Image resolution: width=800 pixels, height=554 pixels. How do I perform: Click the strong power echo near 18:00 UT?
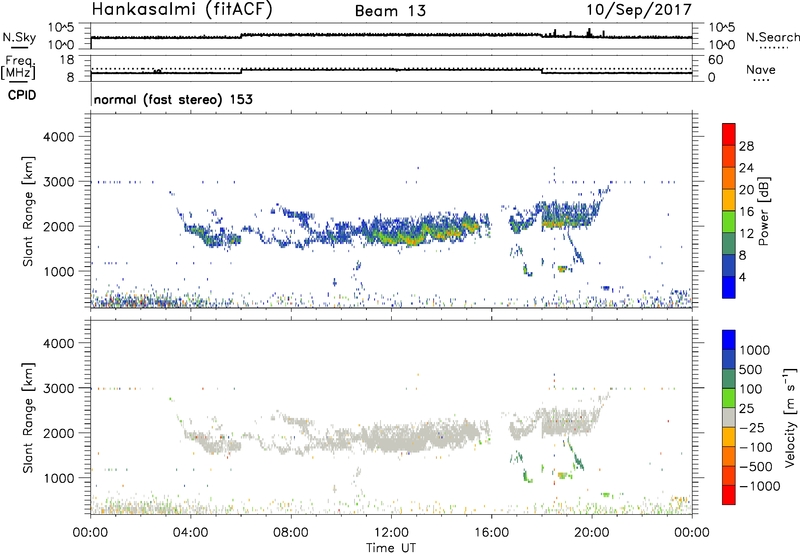[554, 223]
